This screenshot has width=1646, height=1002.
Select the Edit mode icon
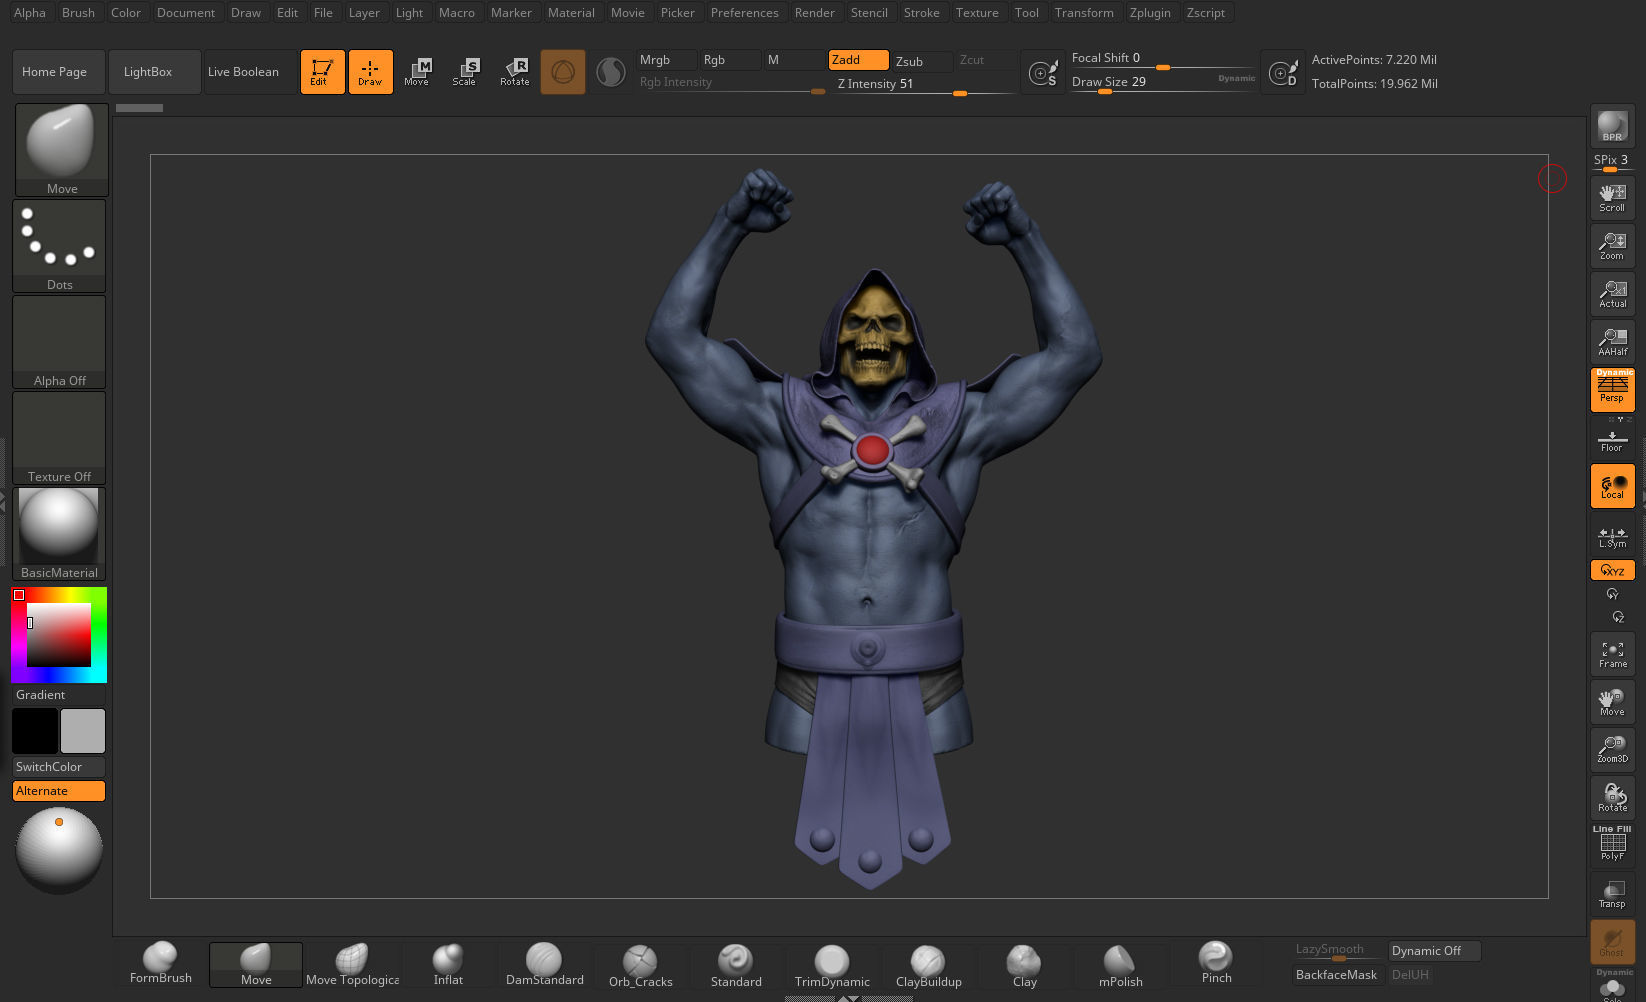(x=322, y=72)
